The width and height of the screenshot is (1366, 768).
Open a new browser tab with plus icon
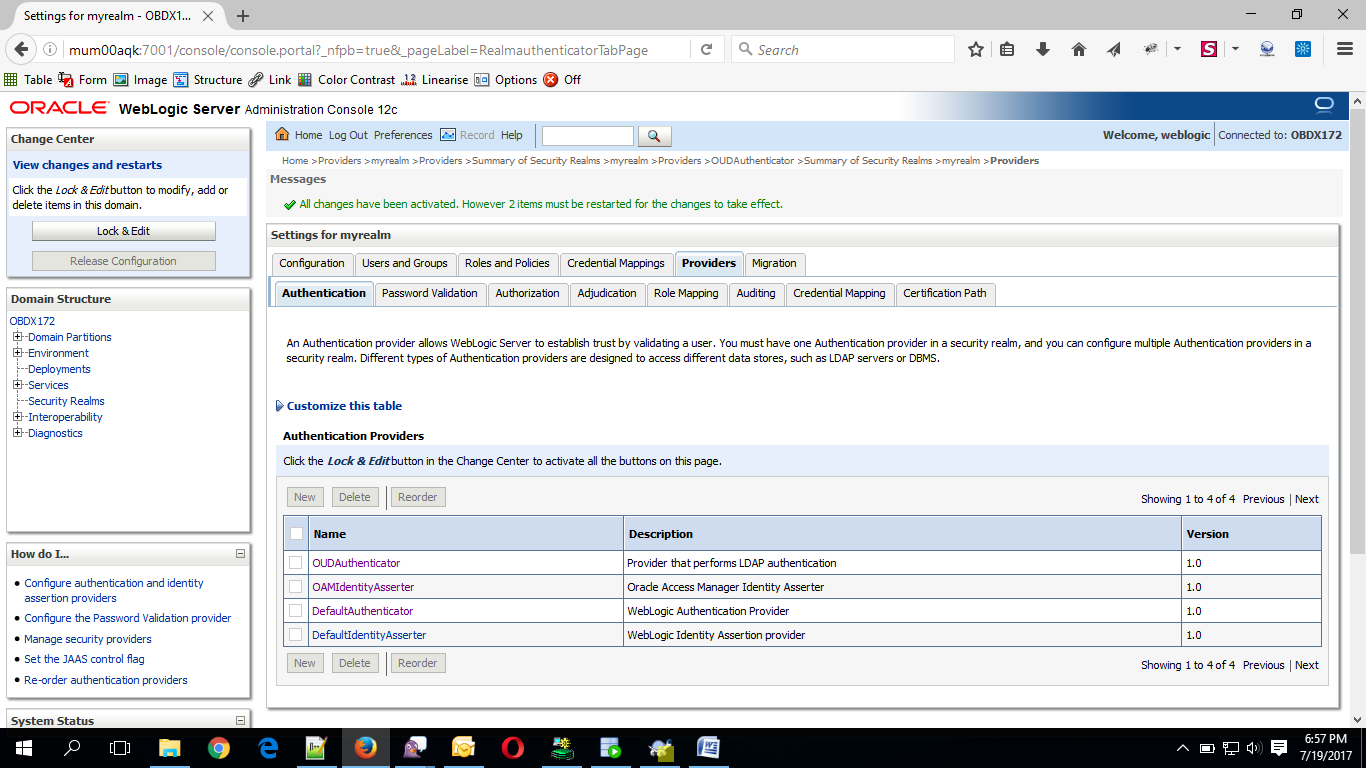[x=243, y=16]
